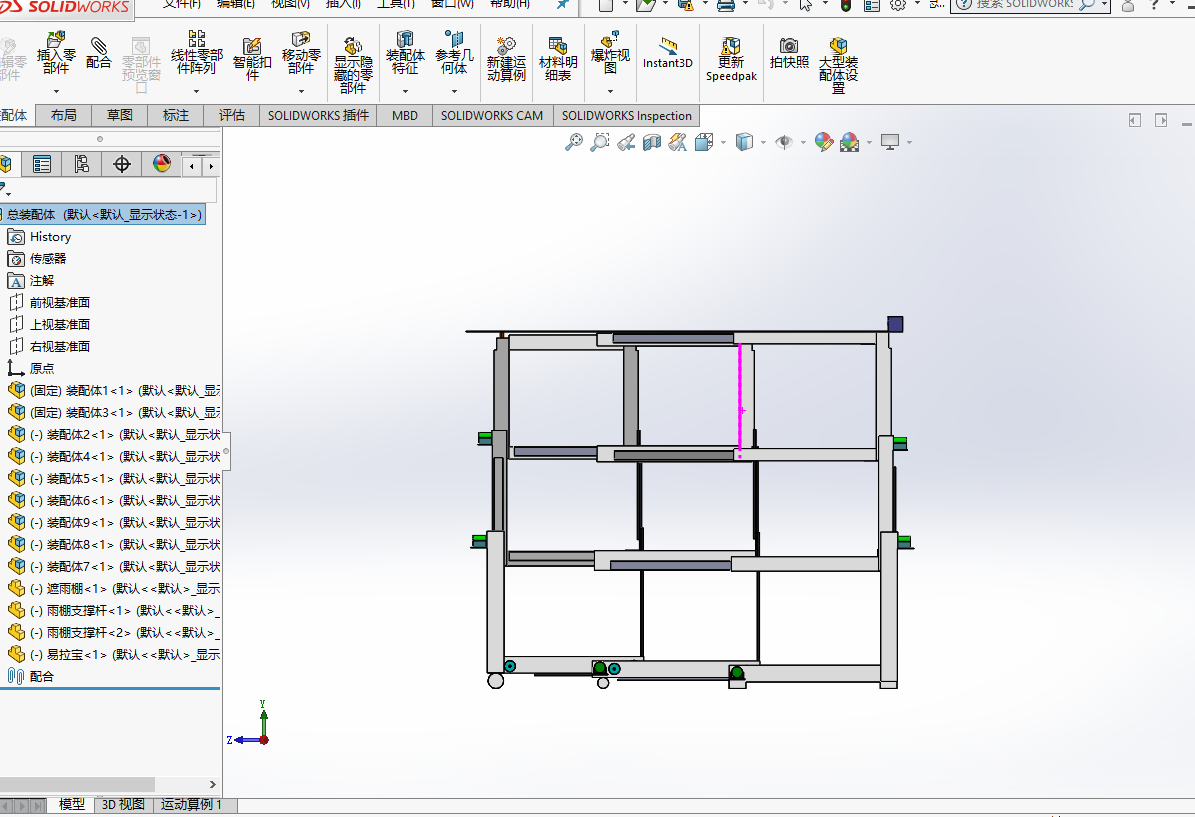Viewport: 1195px width, 817px height.
Task: Open ConfigurationManager tab icon
Action: (82, 164)
